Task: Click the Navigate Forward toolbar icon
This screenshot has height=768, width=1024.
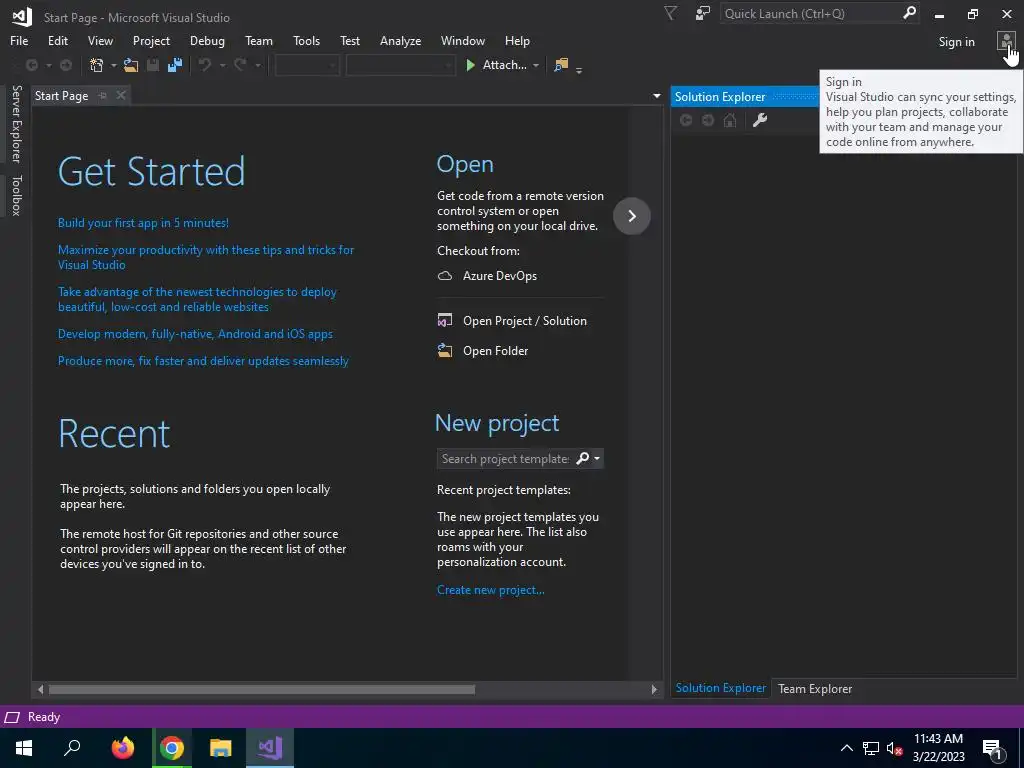Action: coord(66,65)
